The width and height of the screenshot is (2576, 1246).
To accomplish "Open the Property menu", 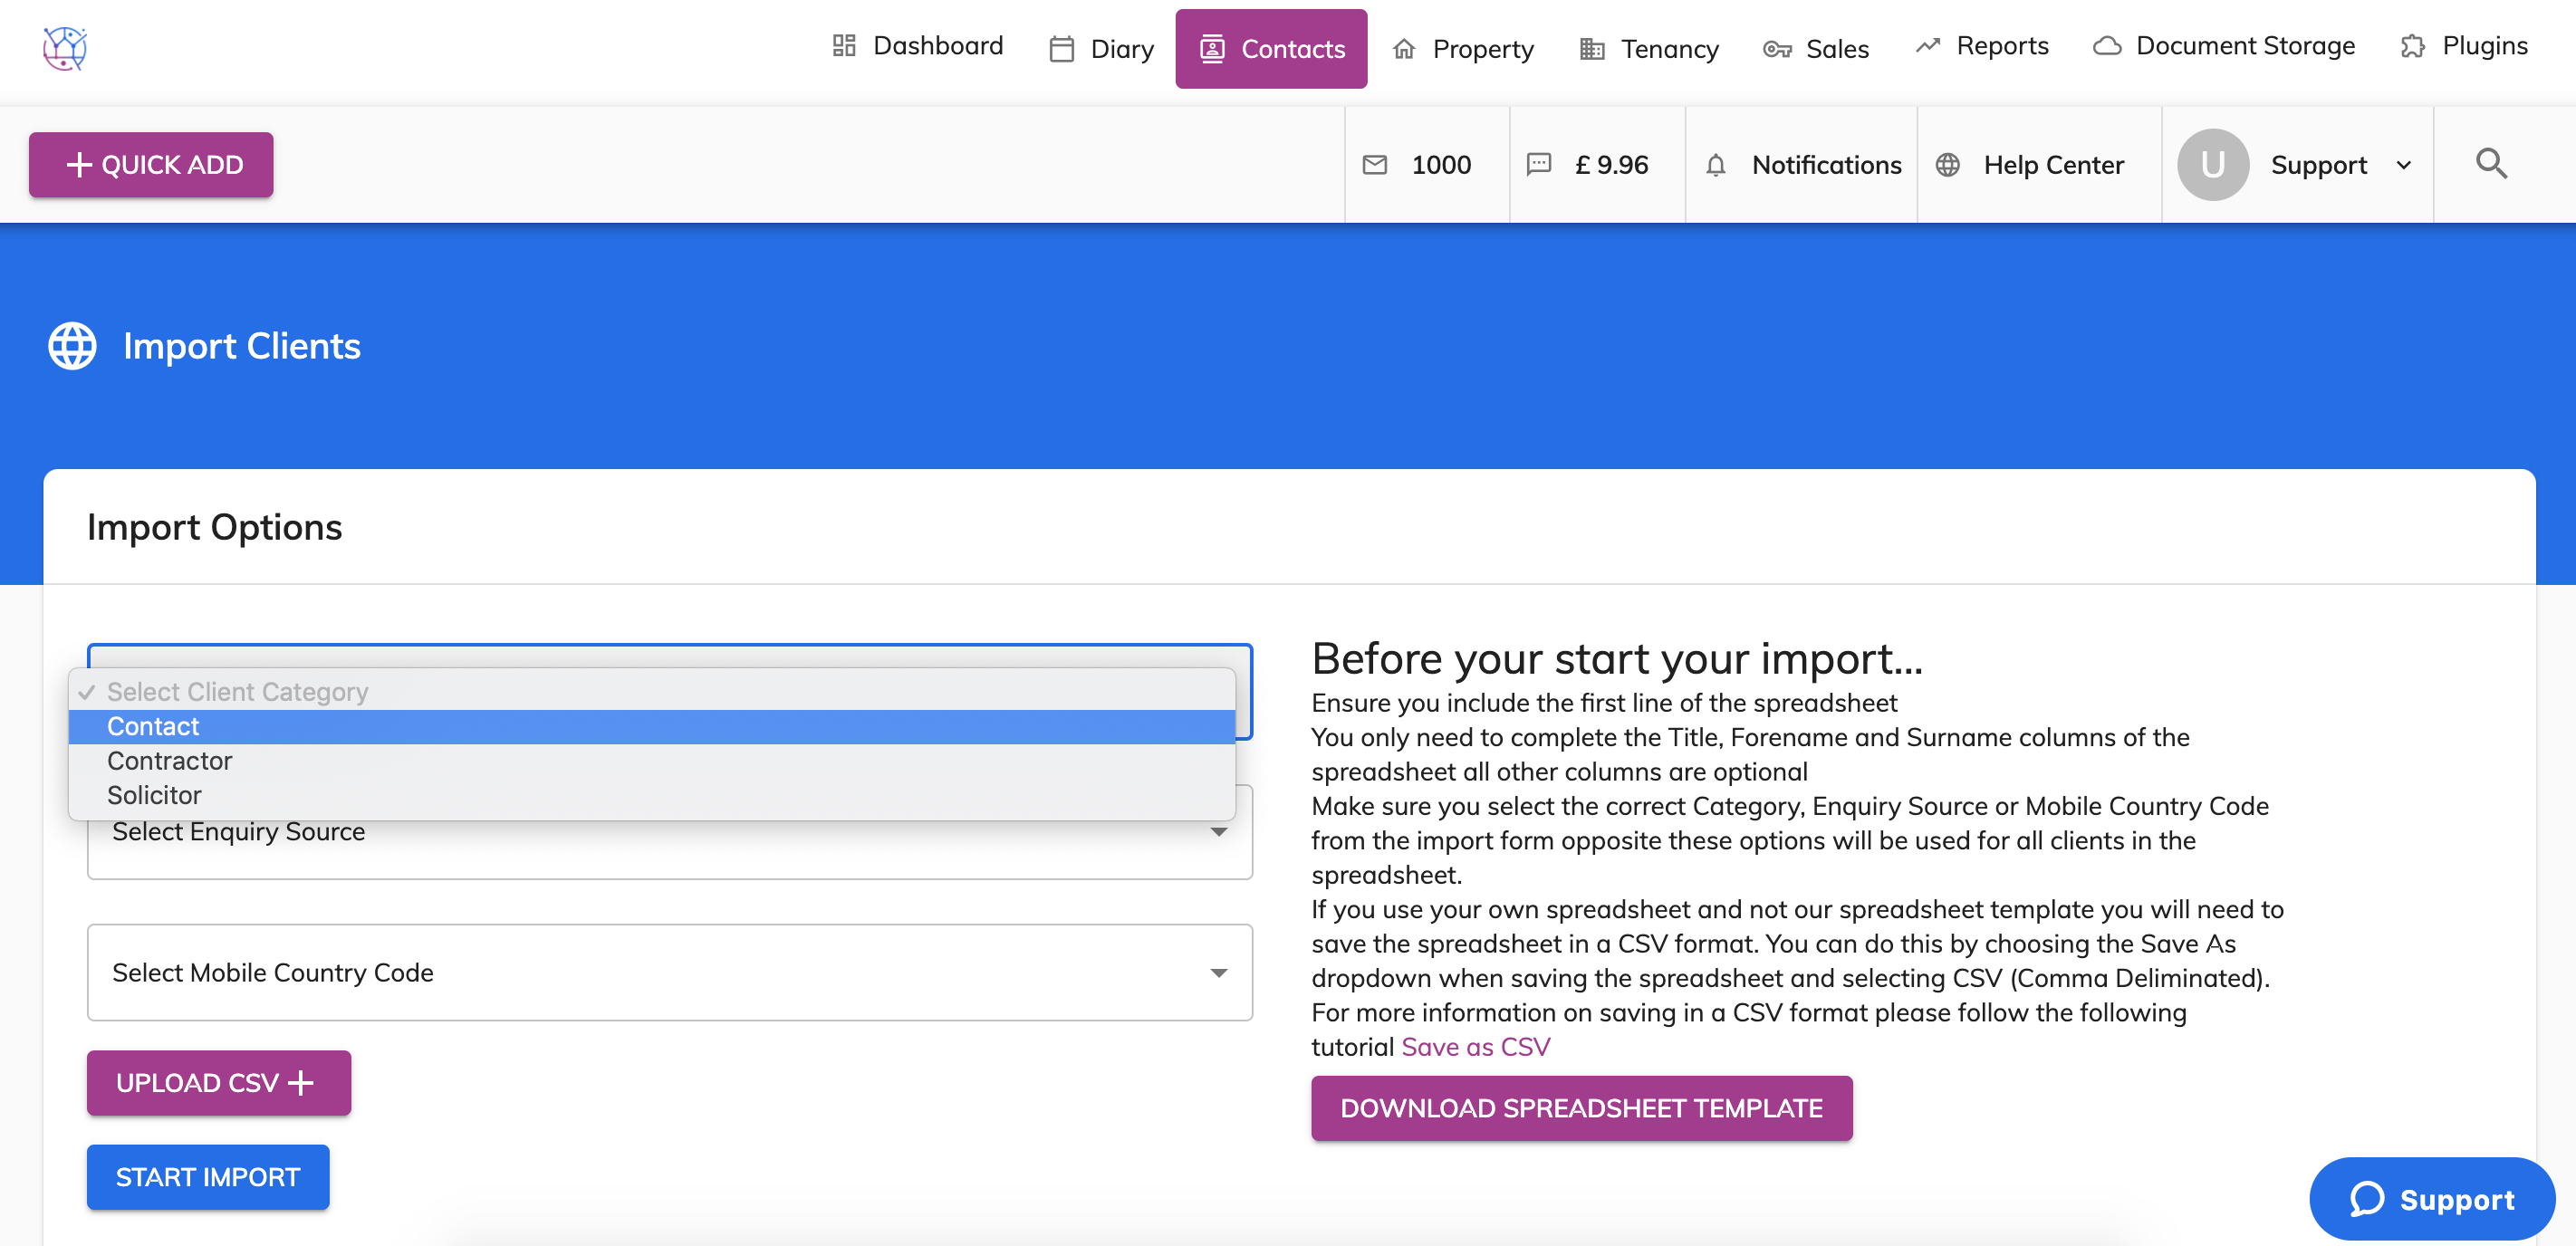I will point(1463,49).
